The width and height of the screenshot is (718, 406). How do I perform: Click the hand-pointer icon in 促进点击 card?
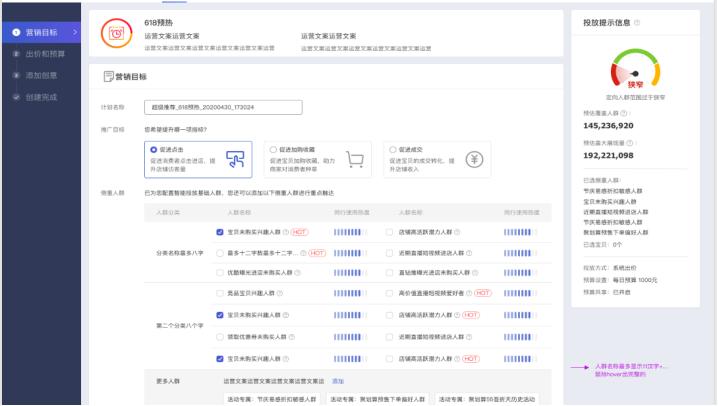click(x=235, y=159)
